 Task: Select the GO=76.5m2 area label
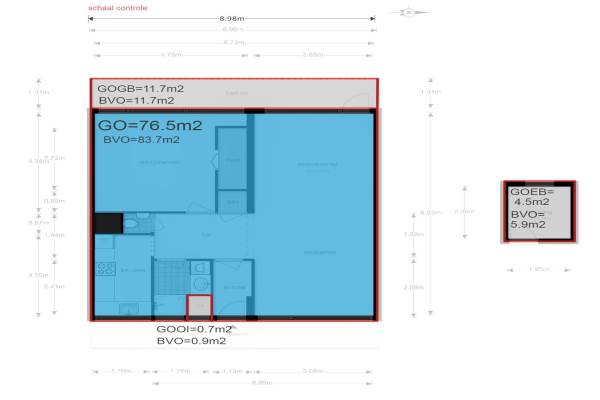coord(150,126)
